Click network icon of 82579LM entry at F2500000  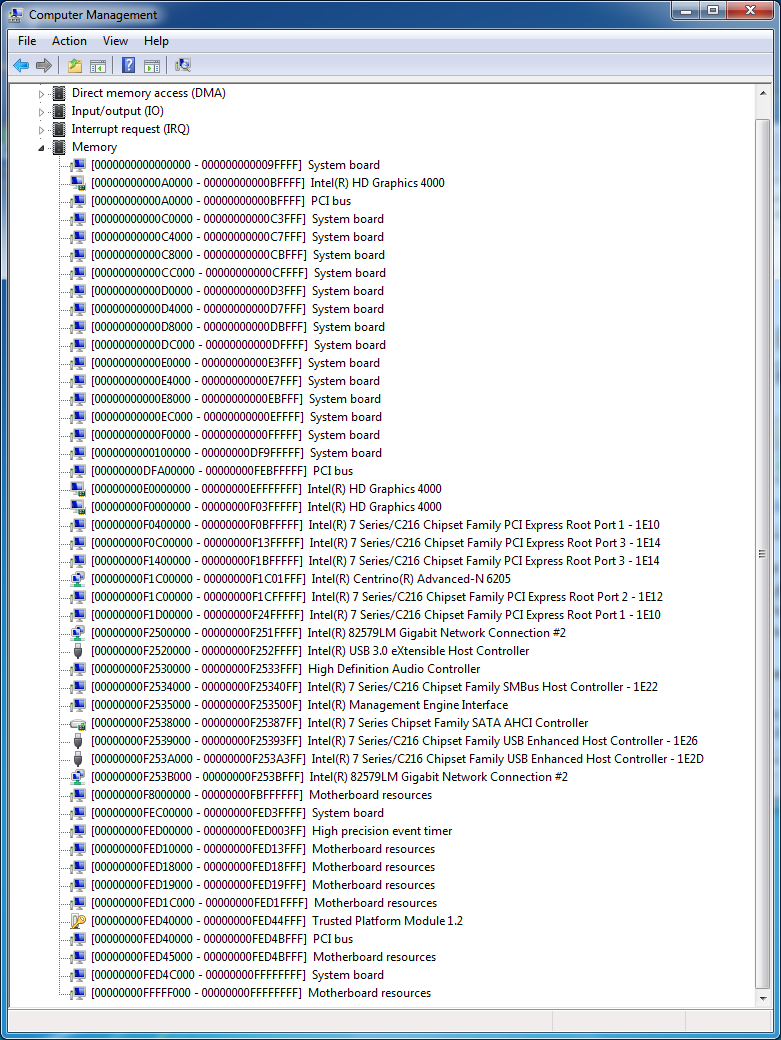coord(78,633)
